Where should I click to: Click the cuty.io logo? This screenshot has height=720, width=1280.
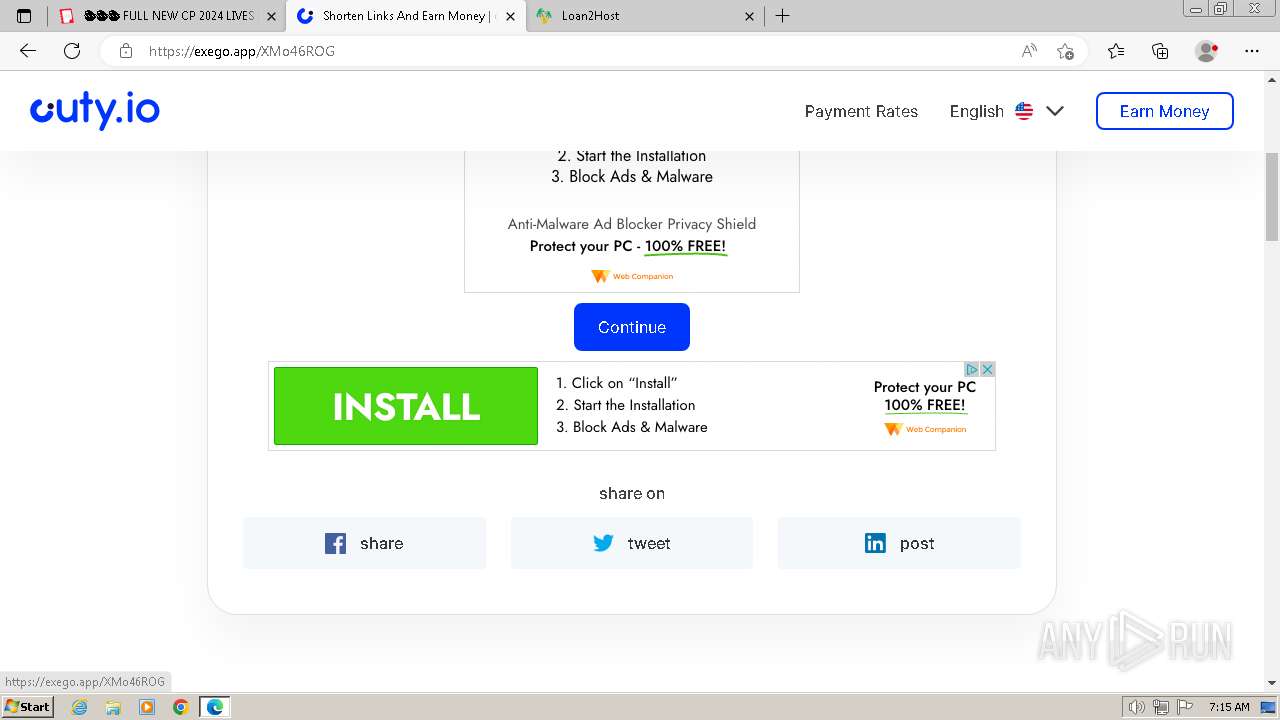click(x=95, y=110)
